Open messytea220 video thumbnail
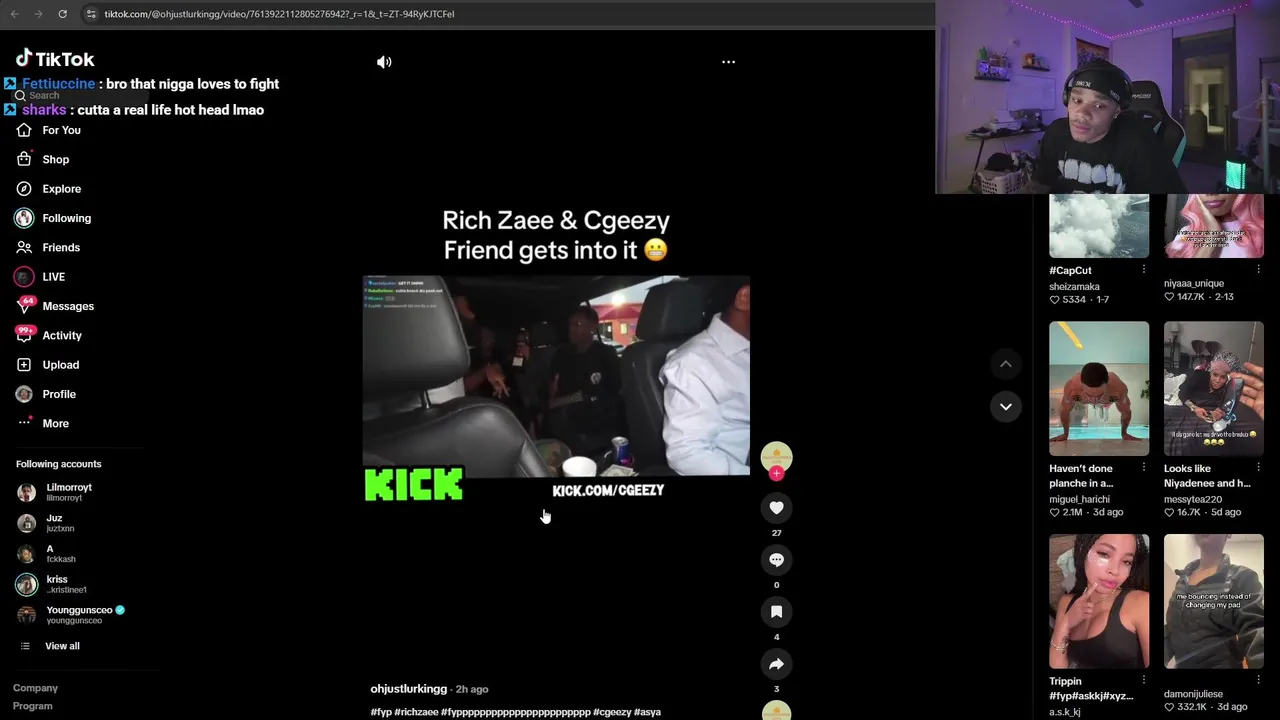1280x720 pixels. (1214, 388)
